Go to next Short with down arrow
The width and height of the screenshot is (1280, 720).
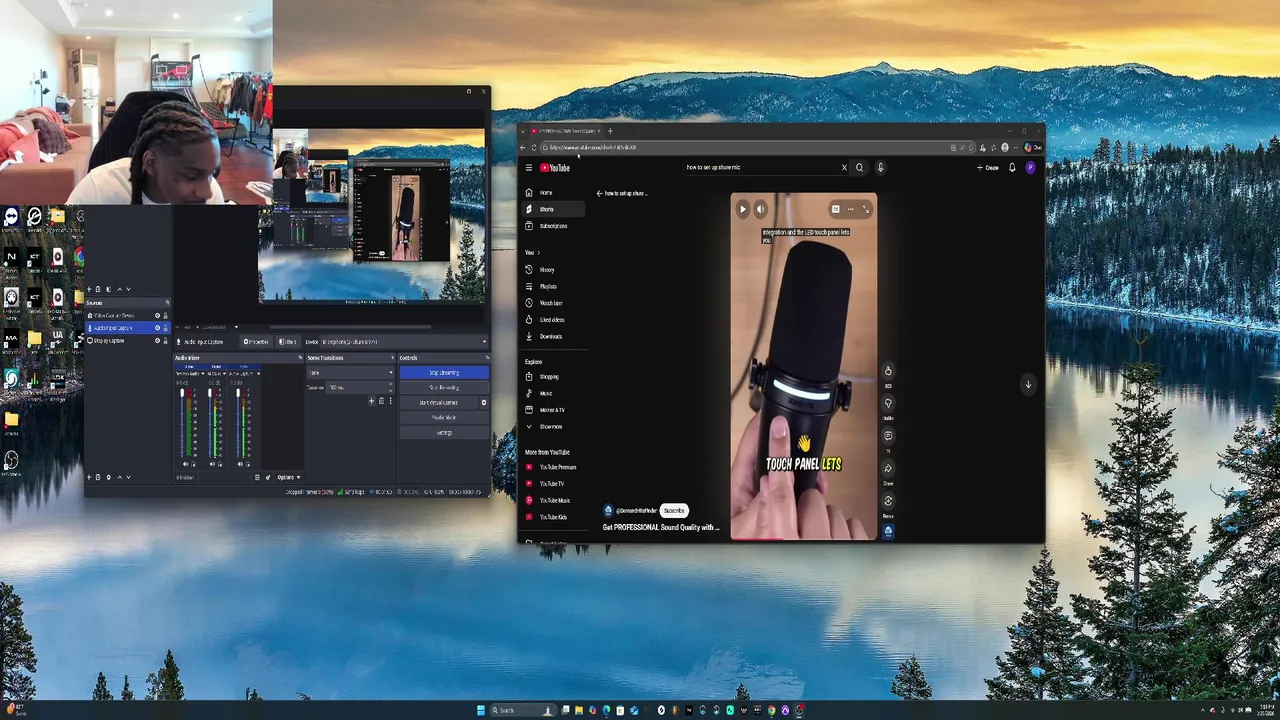click(x=1028, y=384)
